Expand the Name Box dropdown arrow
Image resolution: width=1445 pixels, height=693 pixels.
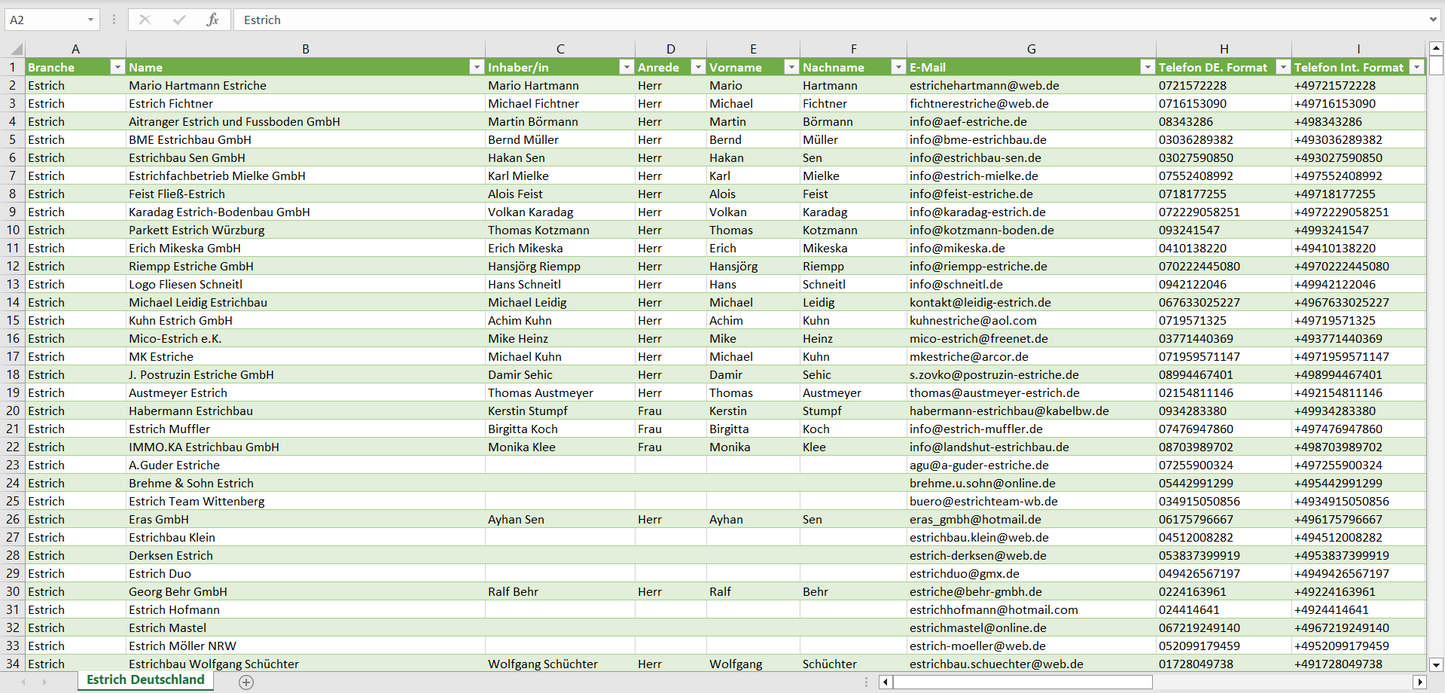tap(91, 20)
